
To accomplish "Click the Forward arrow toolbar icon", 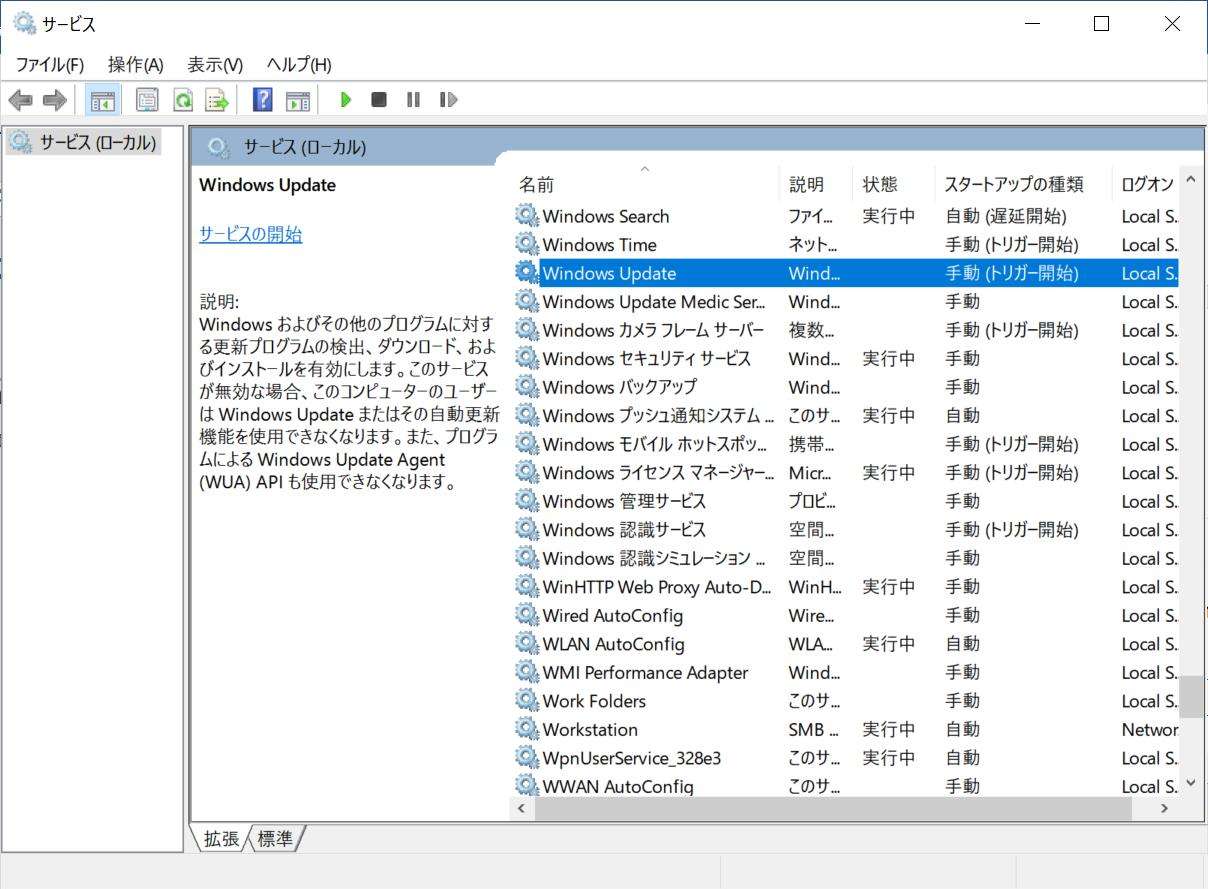I will 55,100.
